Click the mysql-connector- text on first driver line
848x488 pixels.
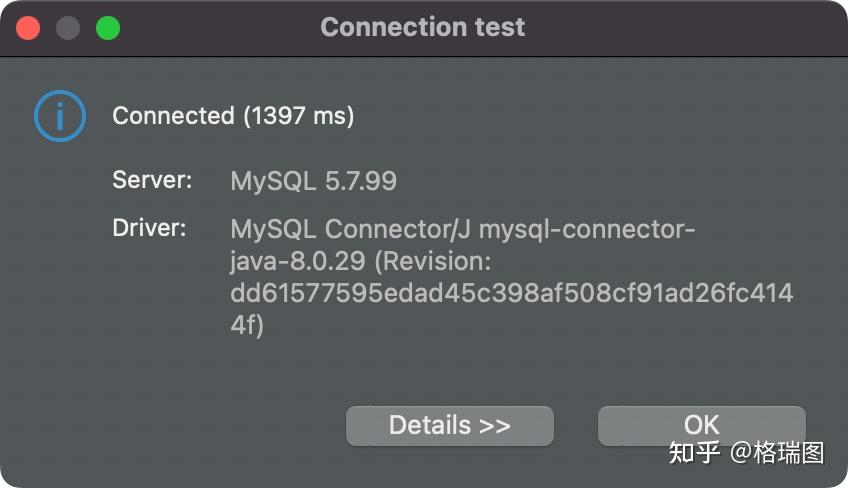pos(587,229)
